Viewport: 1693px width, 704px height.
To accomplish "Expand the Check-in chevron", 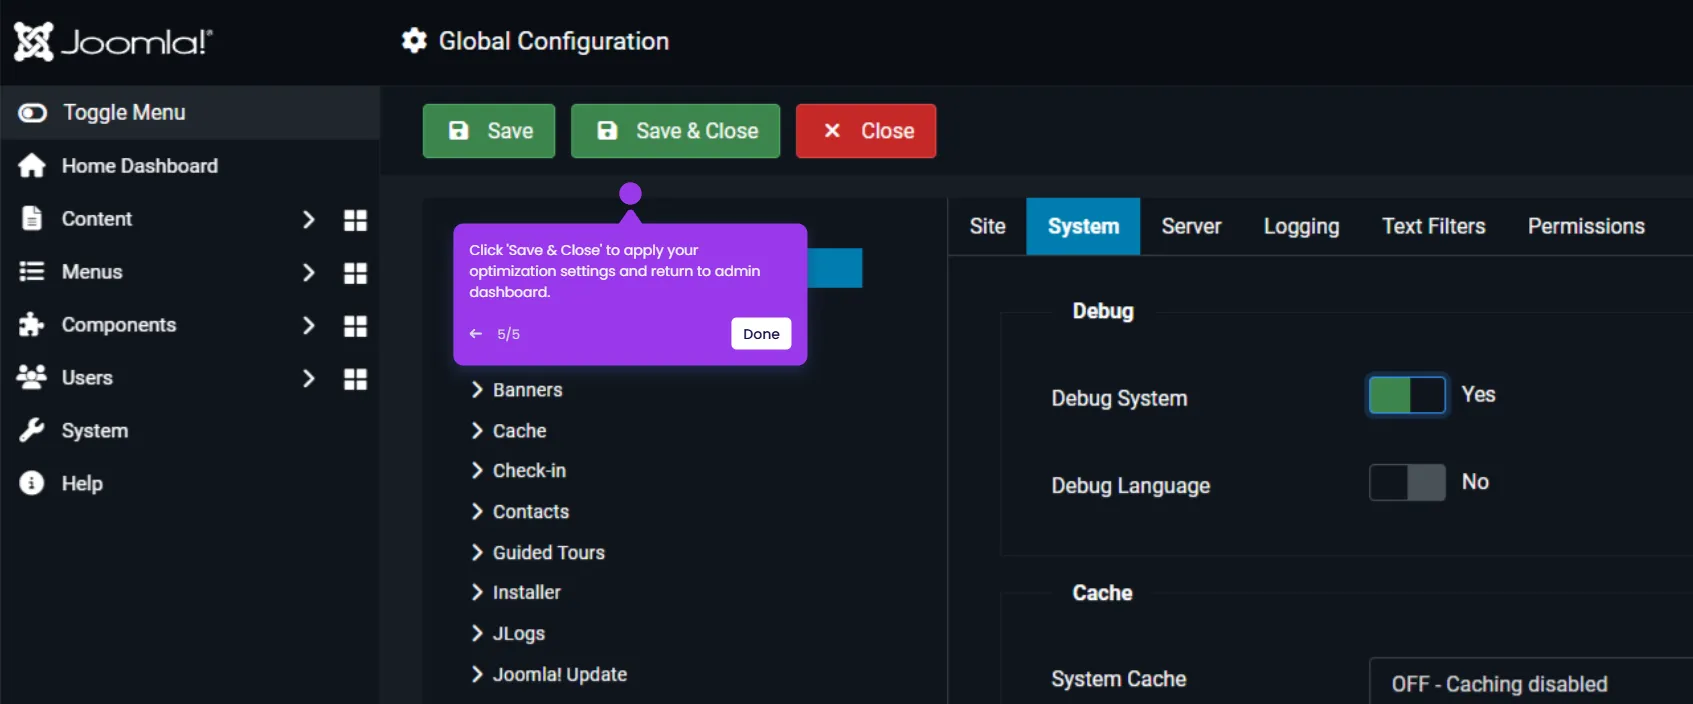I will pyautogui.click(x=477, y=471).
